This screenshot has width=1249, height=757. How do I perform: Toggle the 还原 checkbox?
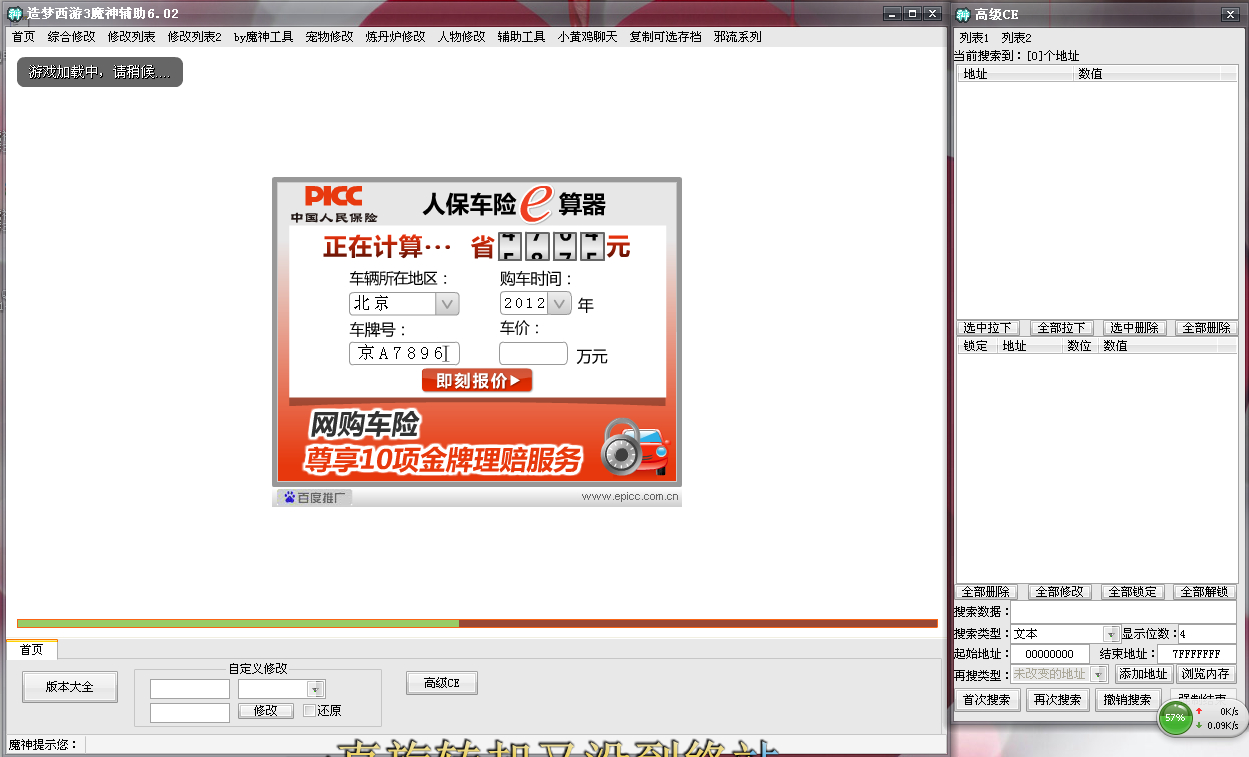click(x=310, y=711)
